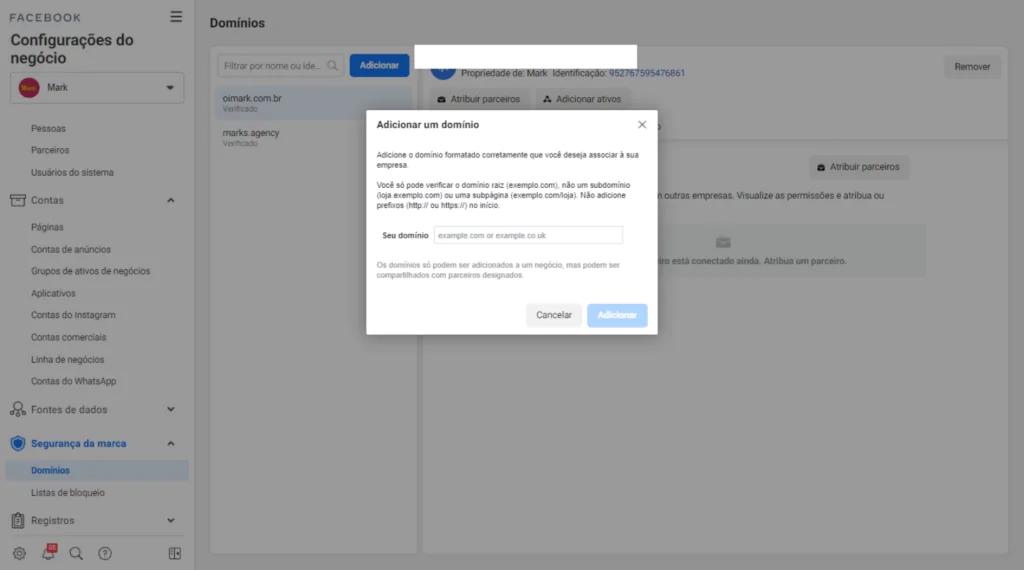Select Linha de negócios
Screen dimensions: 1024x570
(x=67, y=359)
